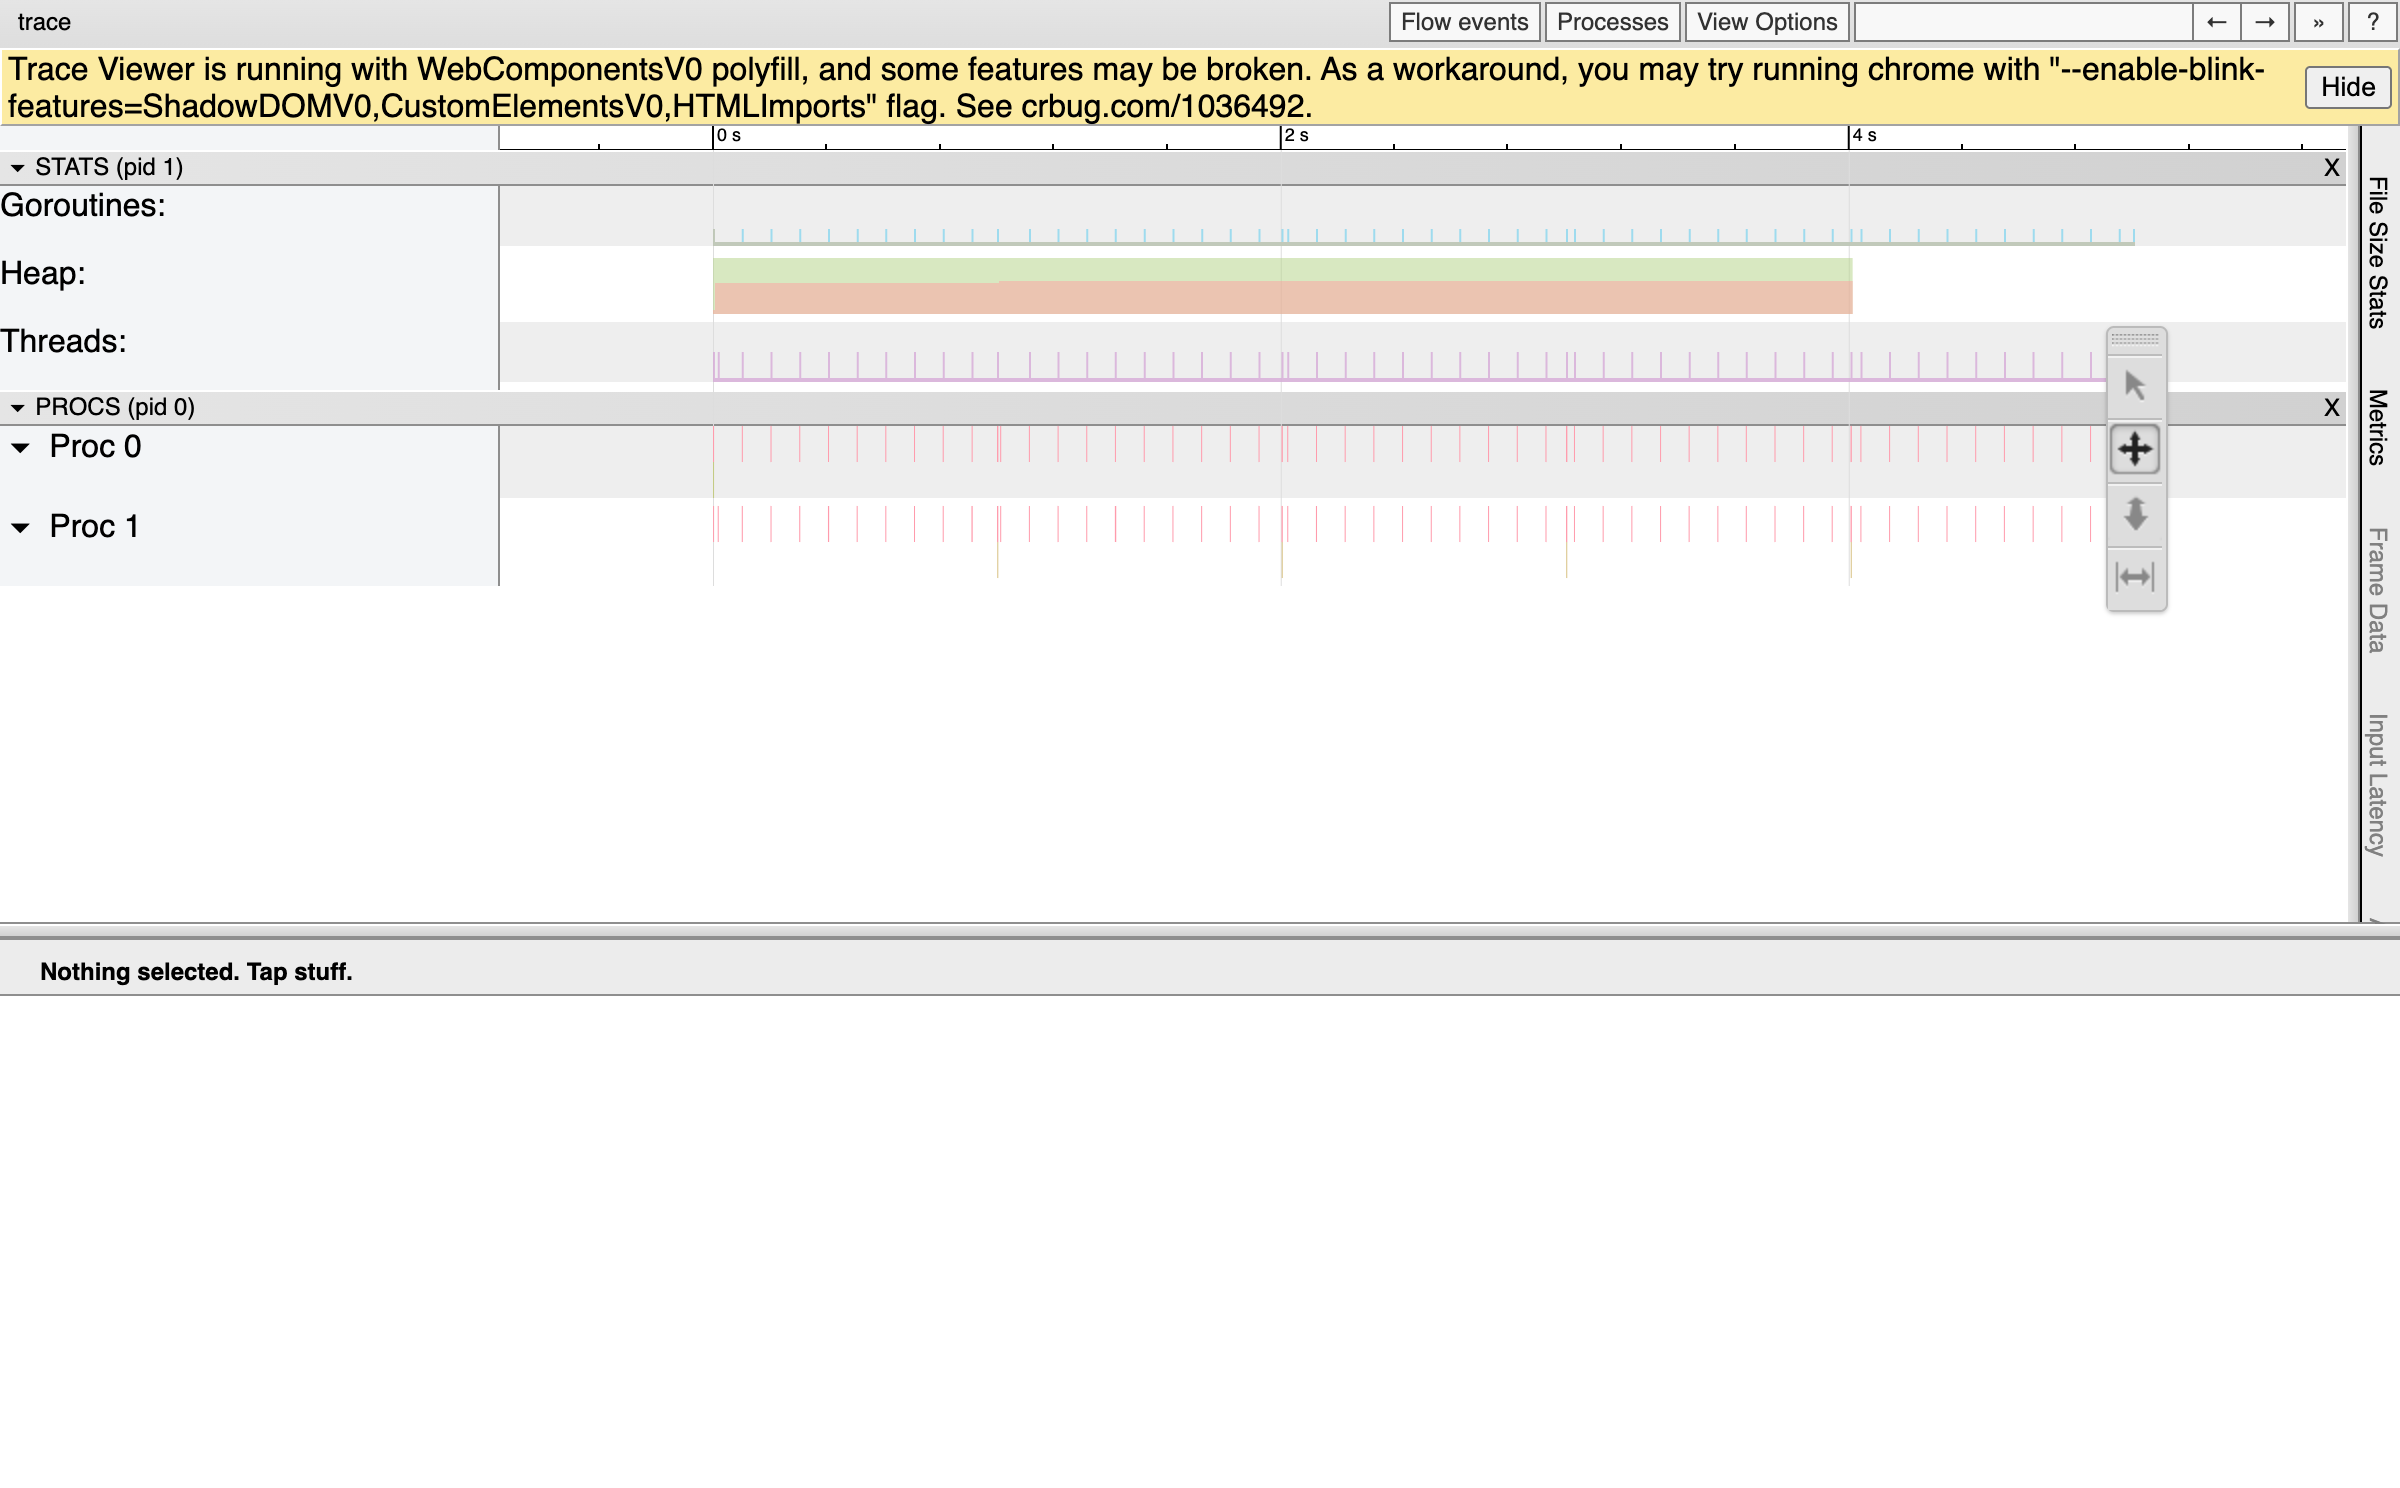
Task: Click the green heap allocation band
Action: point(1282,269)
